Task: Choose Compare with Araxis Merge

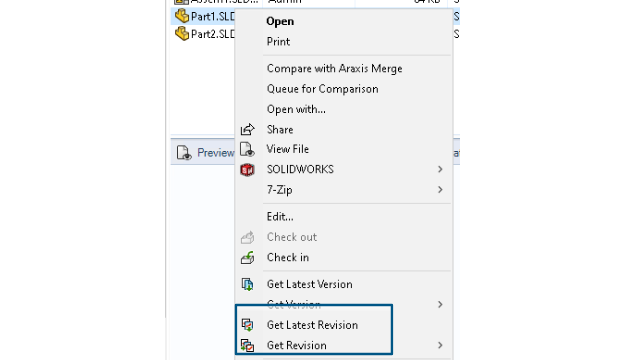Action: [335, 69]
